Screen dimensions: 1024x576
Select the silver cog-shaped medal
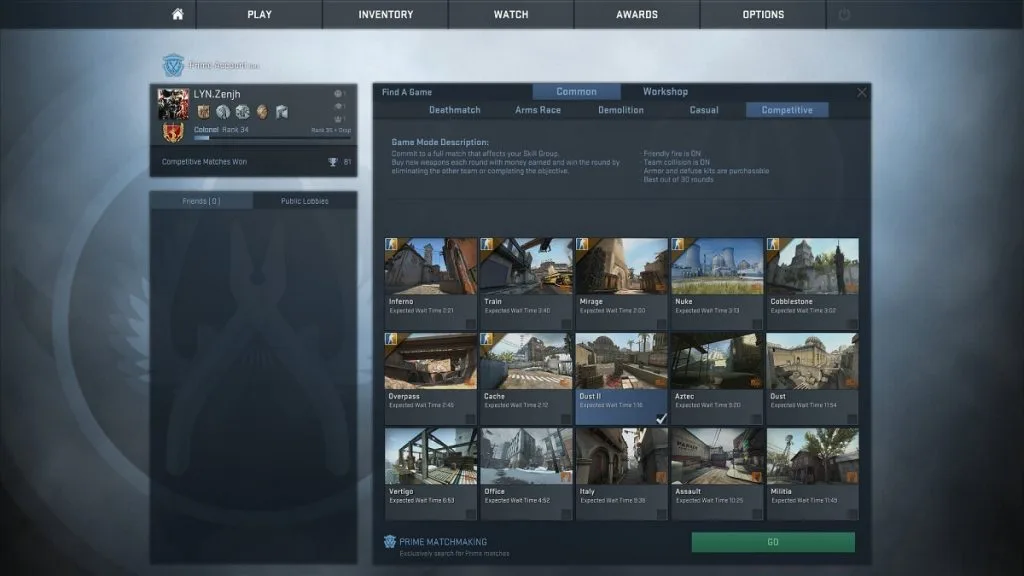tap(243, 112)
